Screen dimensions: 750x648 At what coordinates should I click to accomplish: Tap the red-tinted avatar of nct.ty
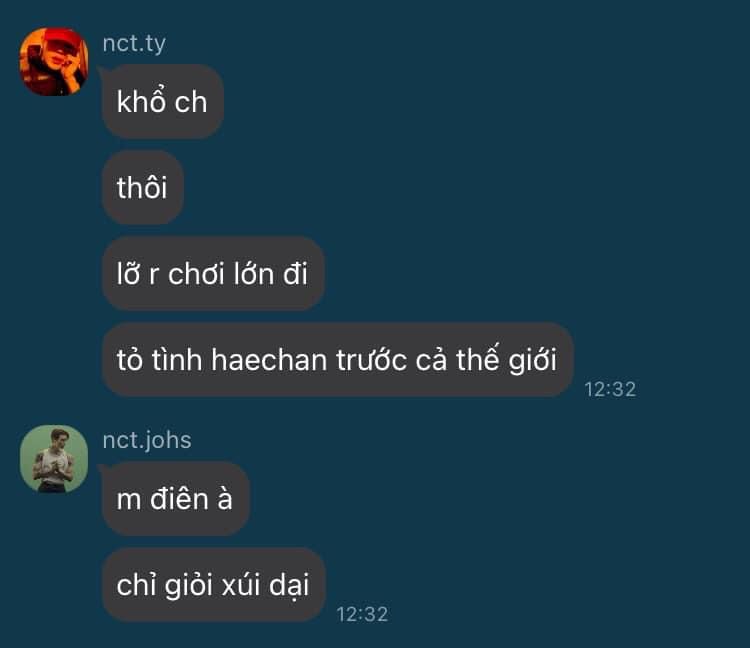[x=54, y=62]
